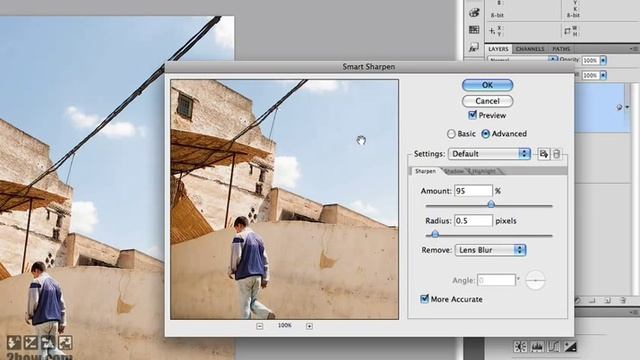Click the smart filter icon on the layer
The height and width of the screenshot is (360, 640).
pos(619,107)
